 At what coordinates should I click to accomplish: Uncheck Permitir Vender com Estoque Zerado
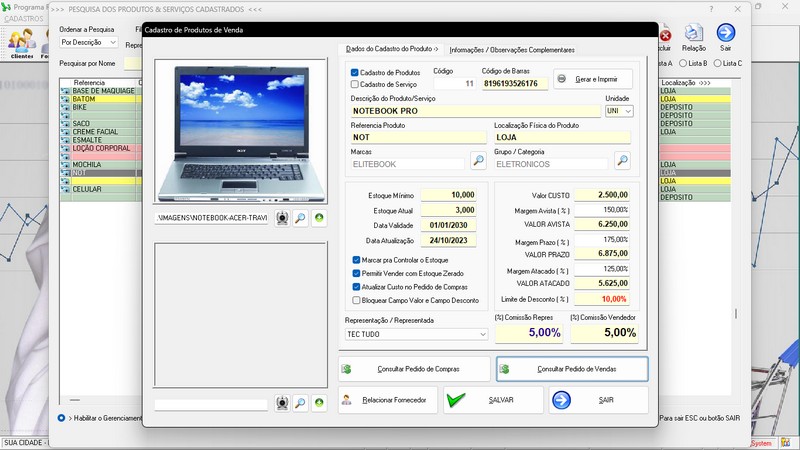[x=357, y=272]
